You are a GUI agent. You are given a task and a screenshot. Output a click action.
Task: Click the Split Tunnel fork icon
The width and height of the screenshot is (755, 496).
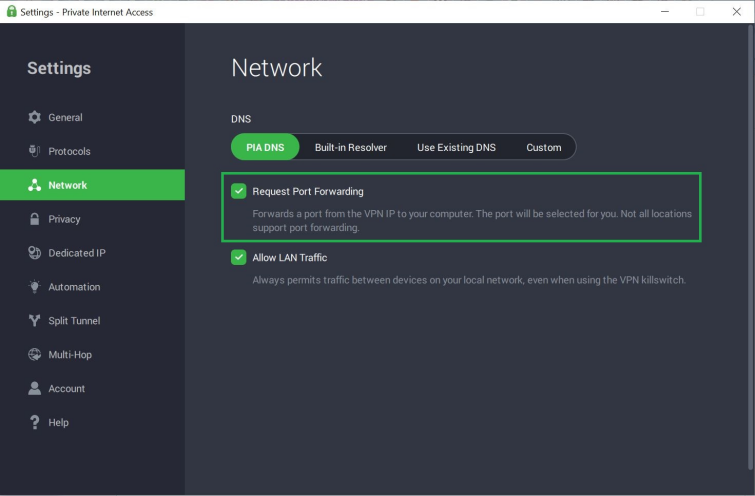point(34,321)
